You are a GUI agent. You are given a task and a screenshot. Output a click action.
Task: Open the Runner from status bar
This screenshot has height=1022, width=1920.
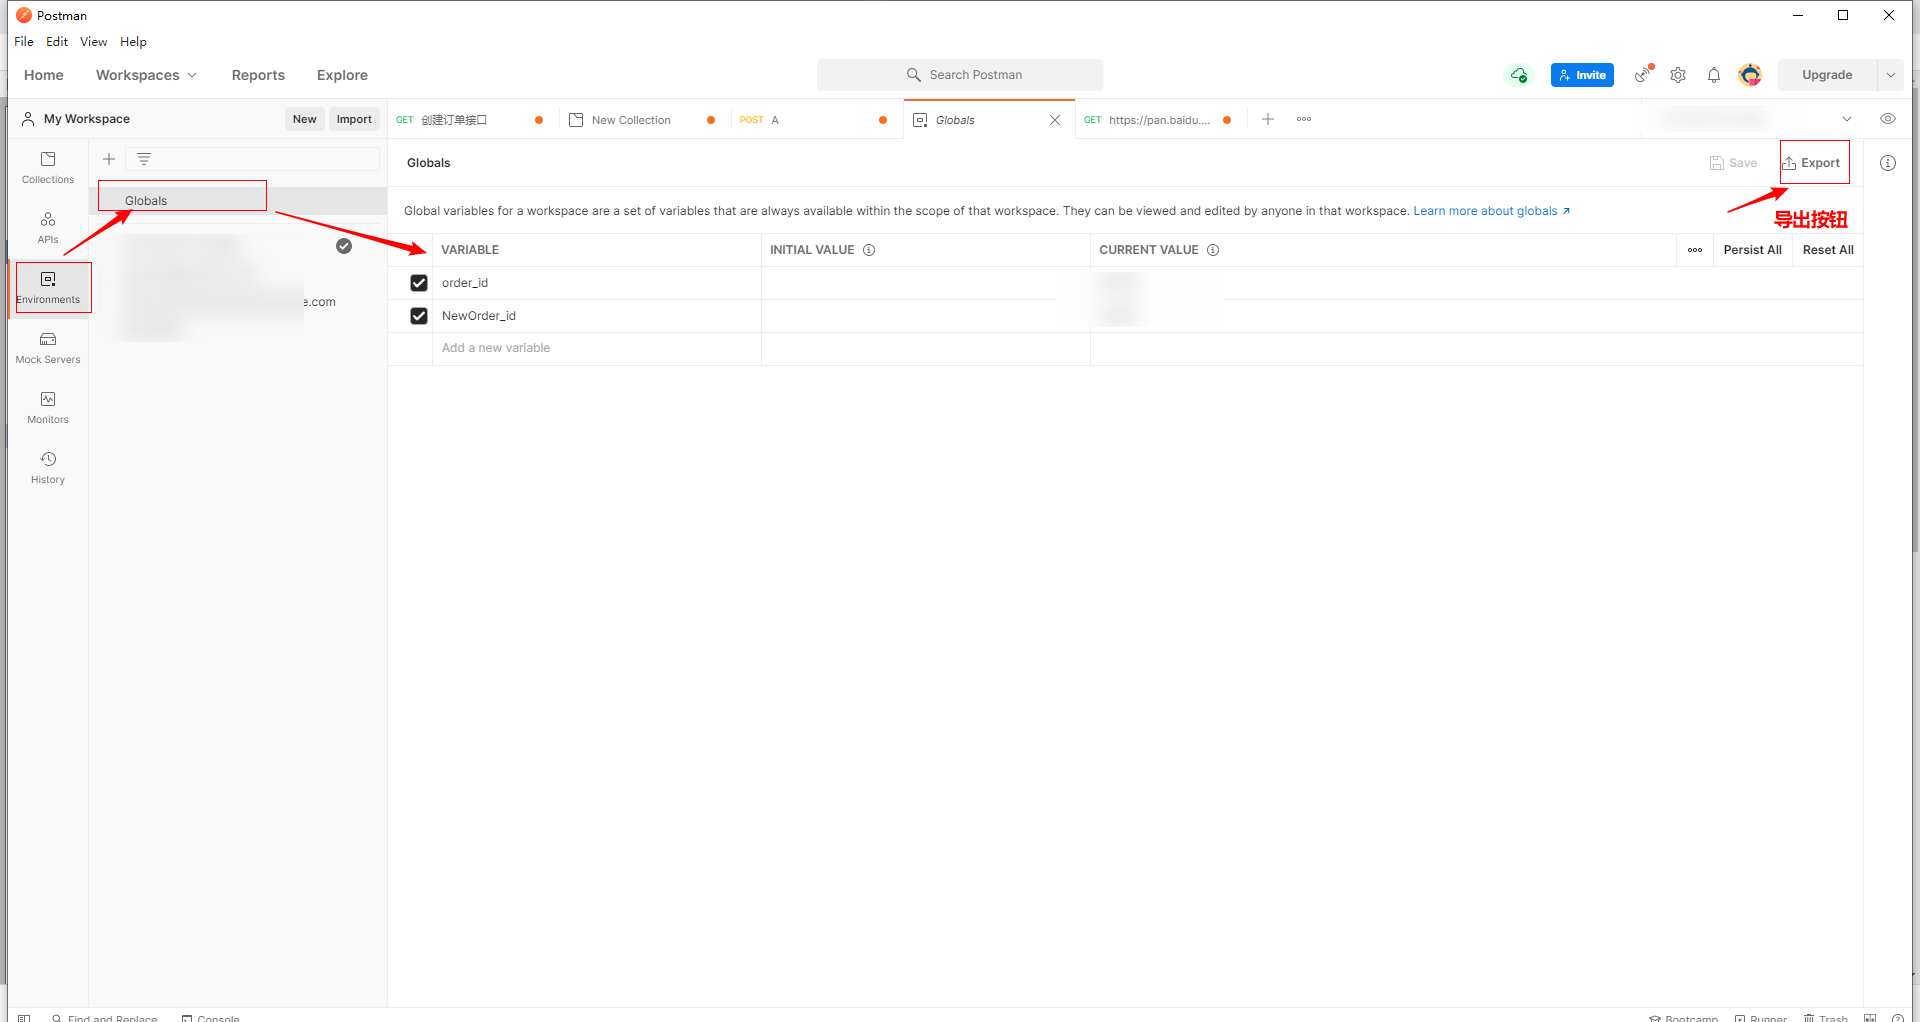coord(1761,1018)
